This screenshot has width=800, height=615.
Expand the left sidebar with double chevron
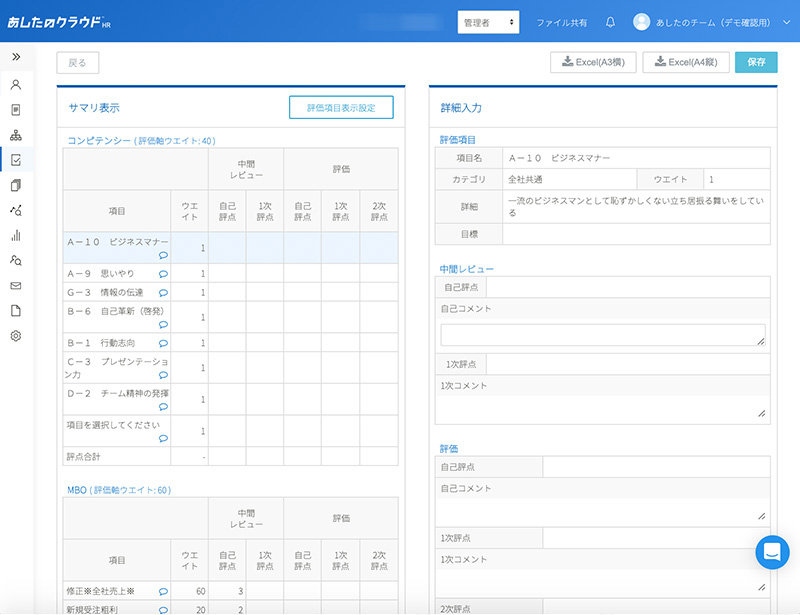[16, 57]
